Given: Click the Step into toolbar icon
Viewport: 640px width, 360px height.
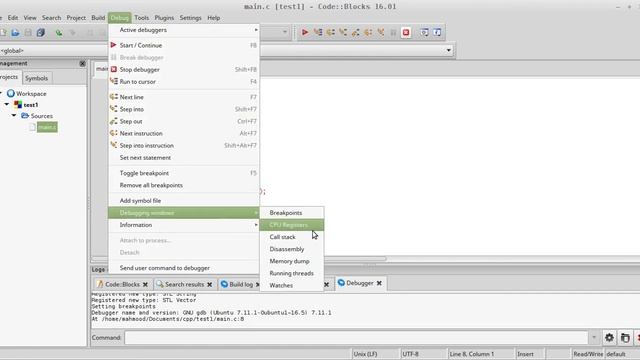Looking at the screenshot, I should coord(343,32).
